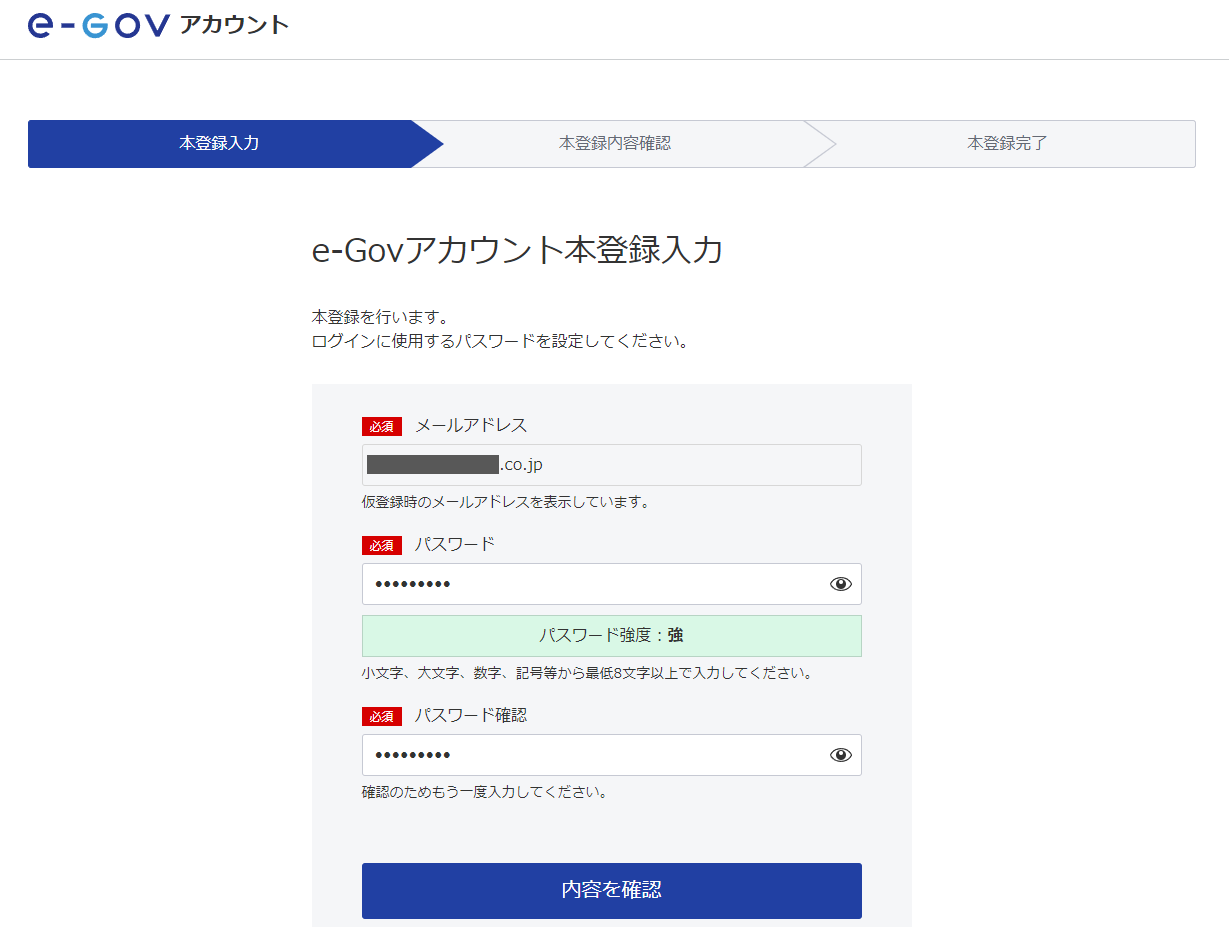Click the 確認のためもう一度入力 hint text
The height and width of the screenshot is (927, 1229).
tap(484, 792)
